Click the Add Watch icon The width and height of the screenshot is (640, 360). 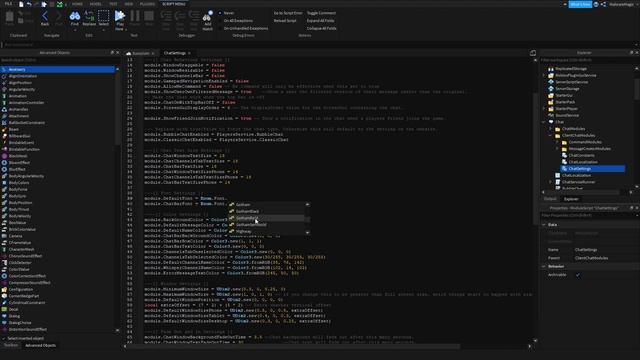(207, 16)
